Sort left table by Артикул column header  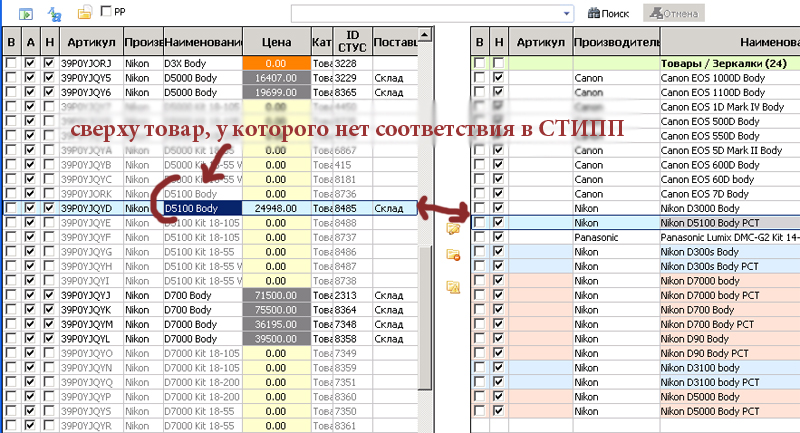tap(91, 42)
